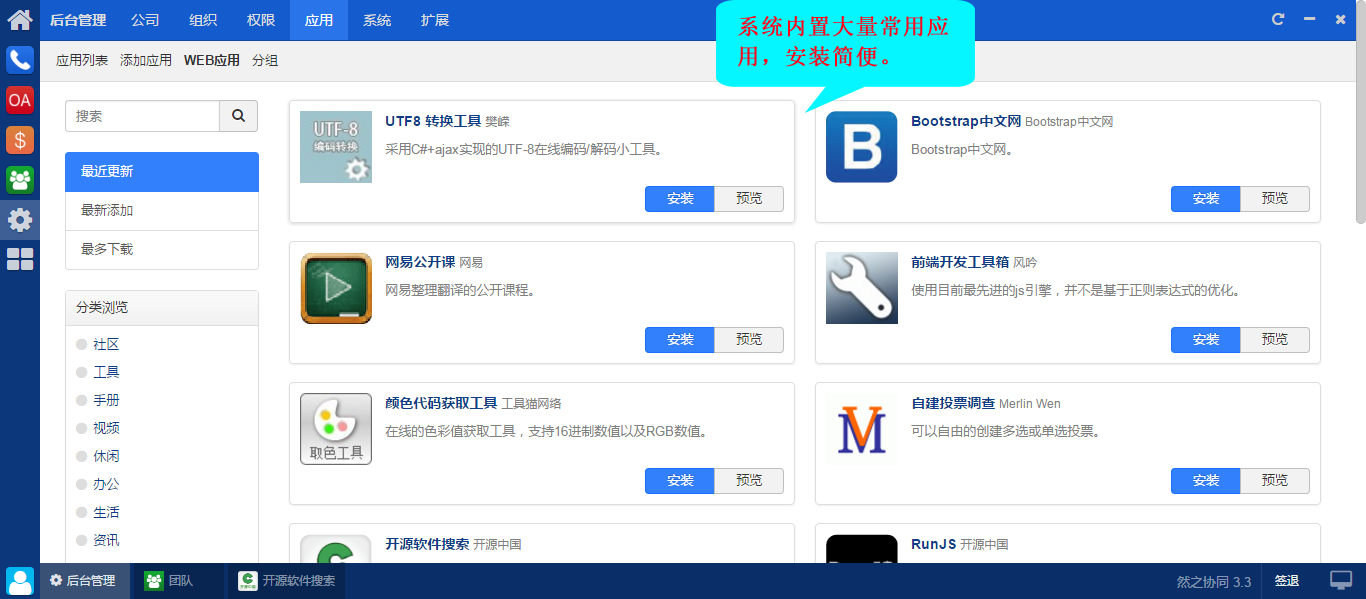Select 最近更新 sort option

(x=162, y=172)
